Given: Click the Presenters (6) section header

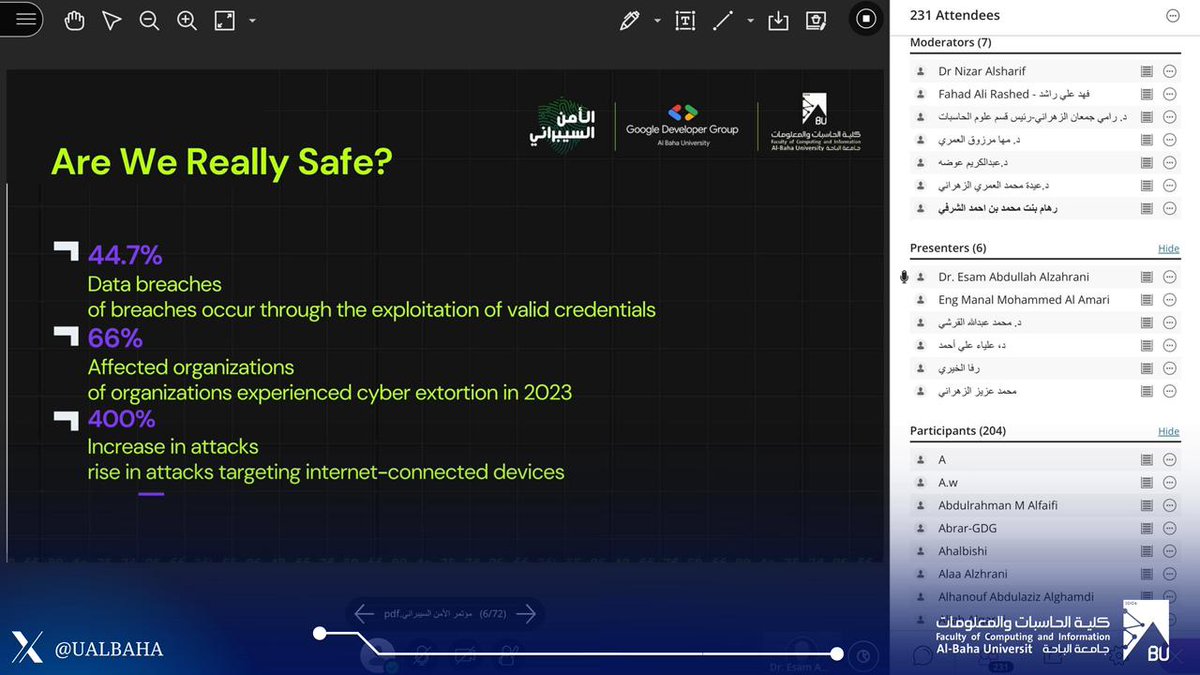Looking at the screenshot, I should (x=948, y=248).
